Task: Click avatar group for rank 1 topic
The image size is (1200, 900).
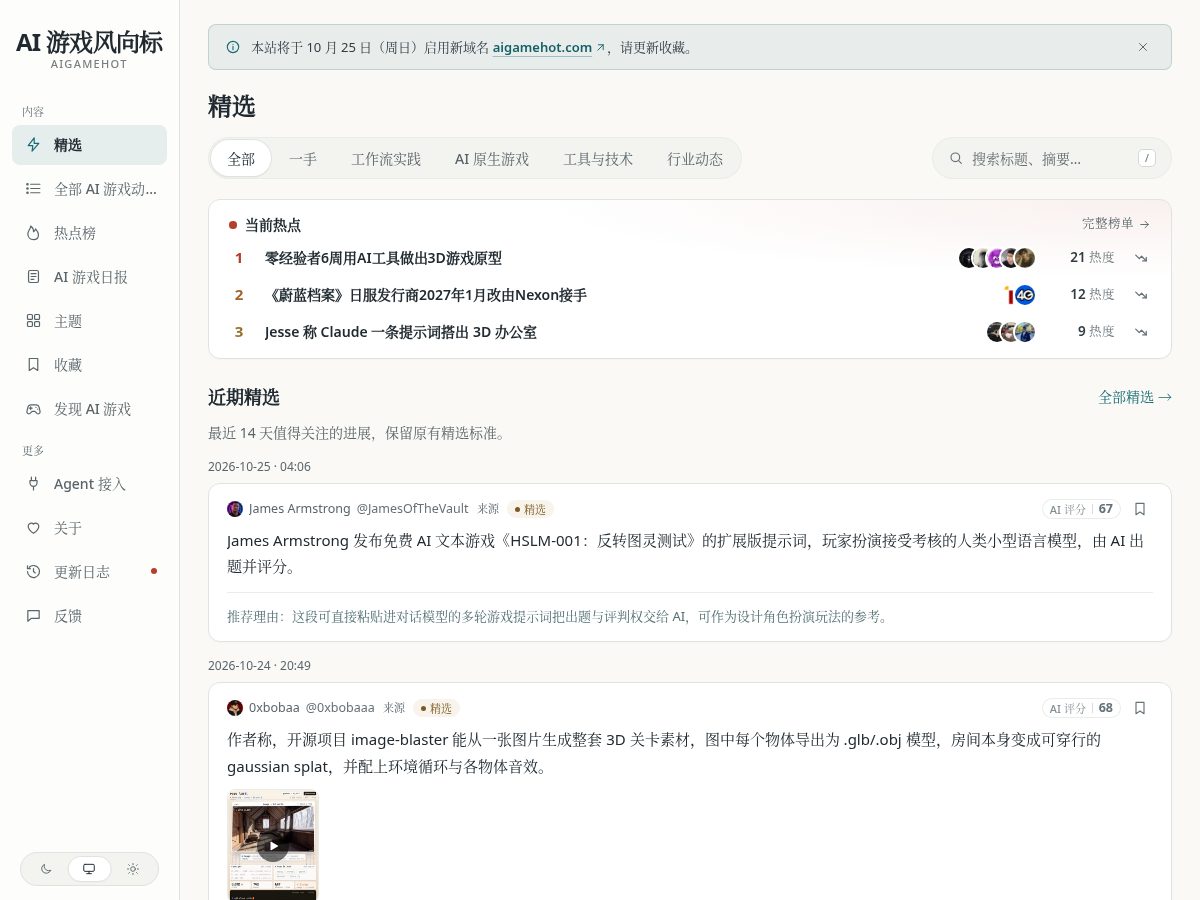Action: (997, 258)
